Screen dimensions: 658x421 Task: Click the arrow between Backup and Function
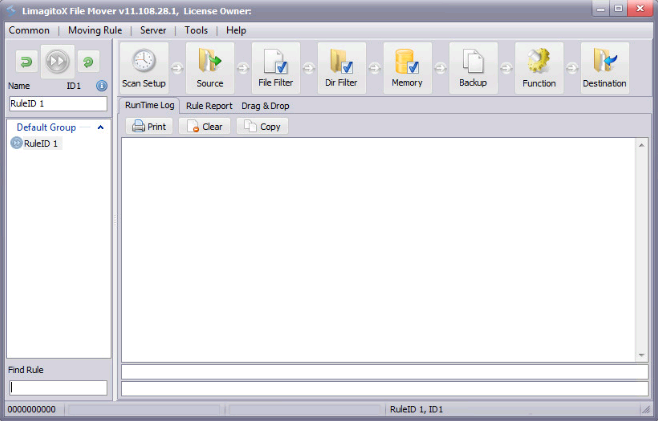tap(507, 68)
